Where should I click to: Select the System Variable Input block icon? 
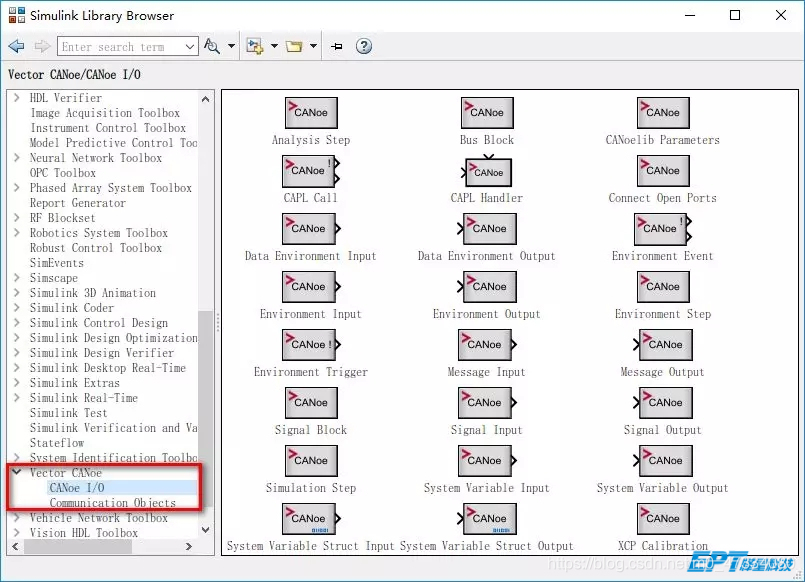click(487, 461)
